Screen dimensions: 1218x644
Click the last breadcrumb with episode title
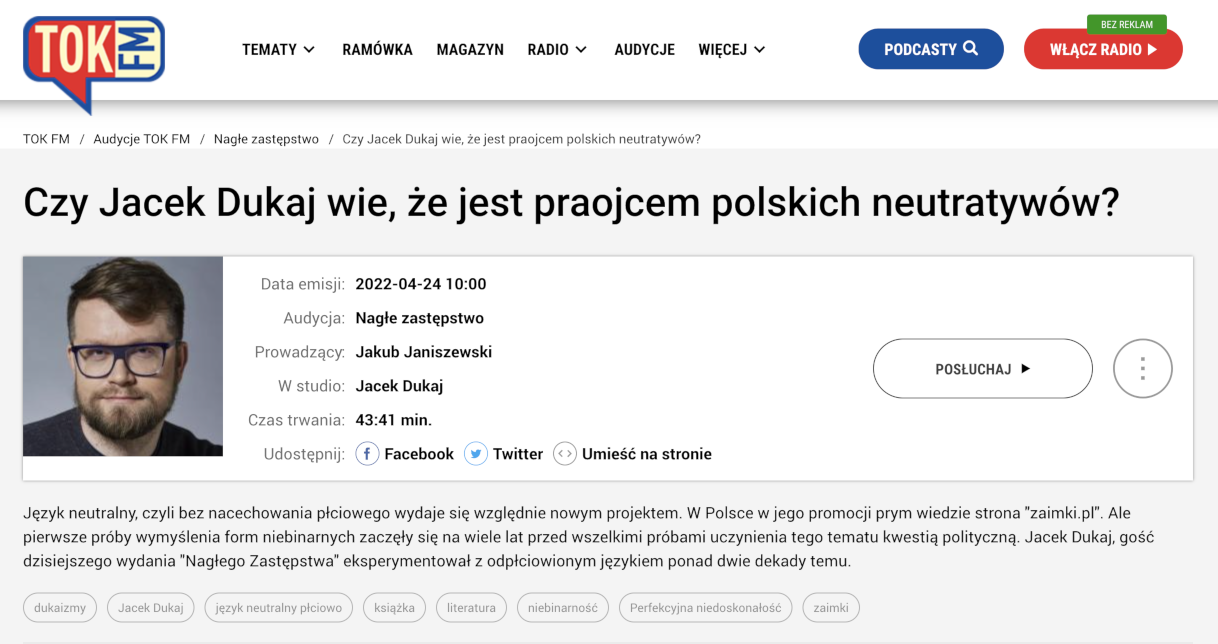pos(522,139)
